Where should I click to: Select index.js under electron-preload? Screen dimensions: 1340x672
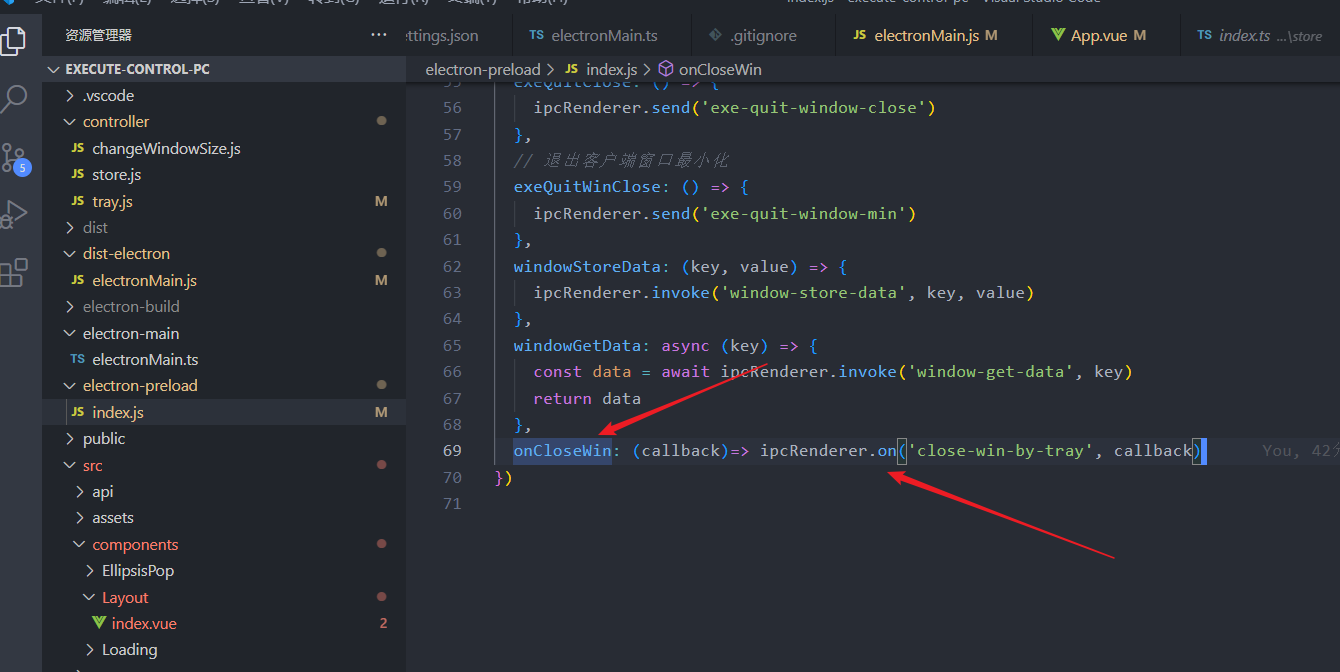pos(118,412)
